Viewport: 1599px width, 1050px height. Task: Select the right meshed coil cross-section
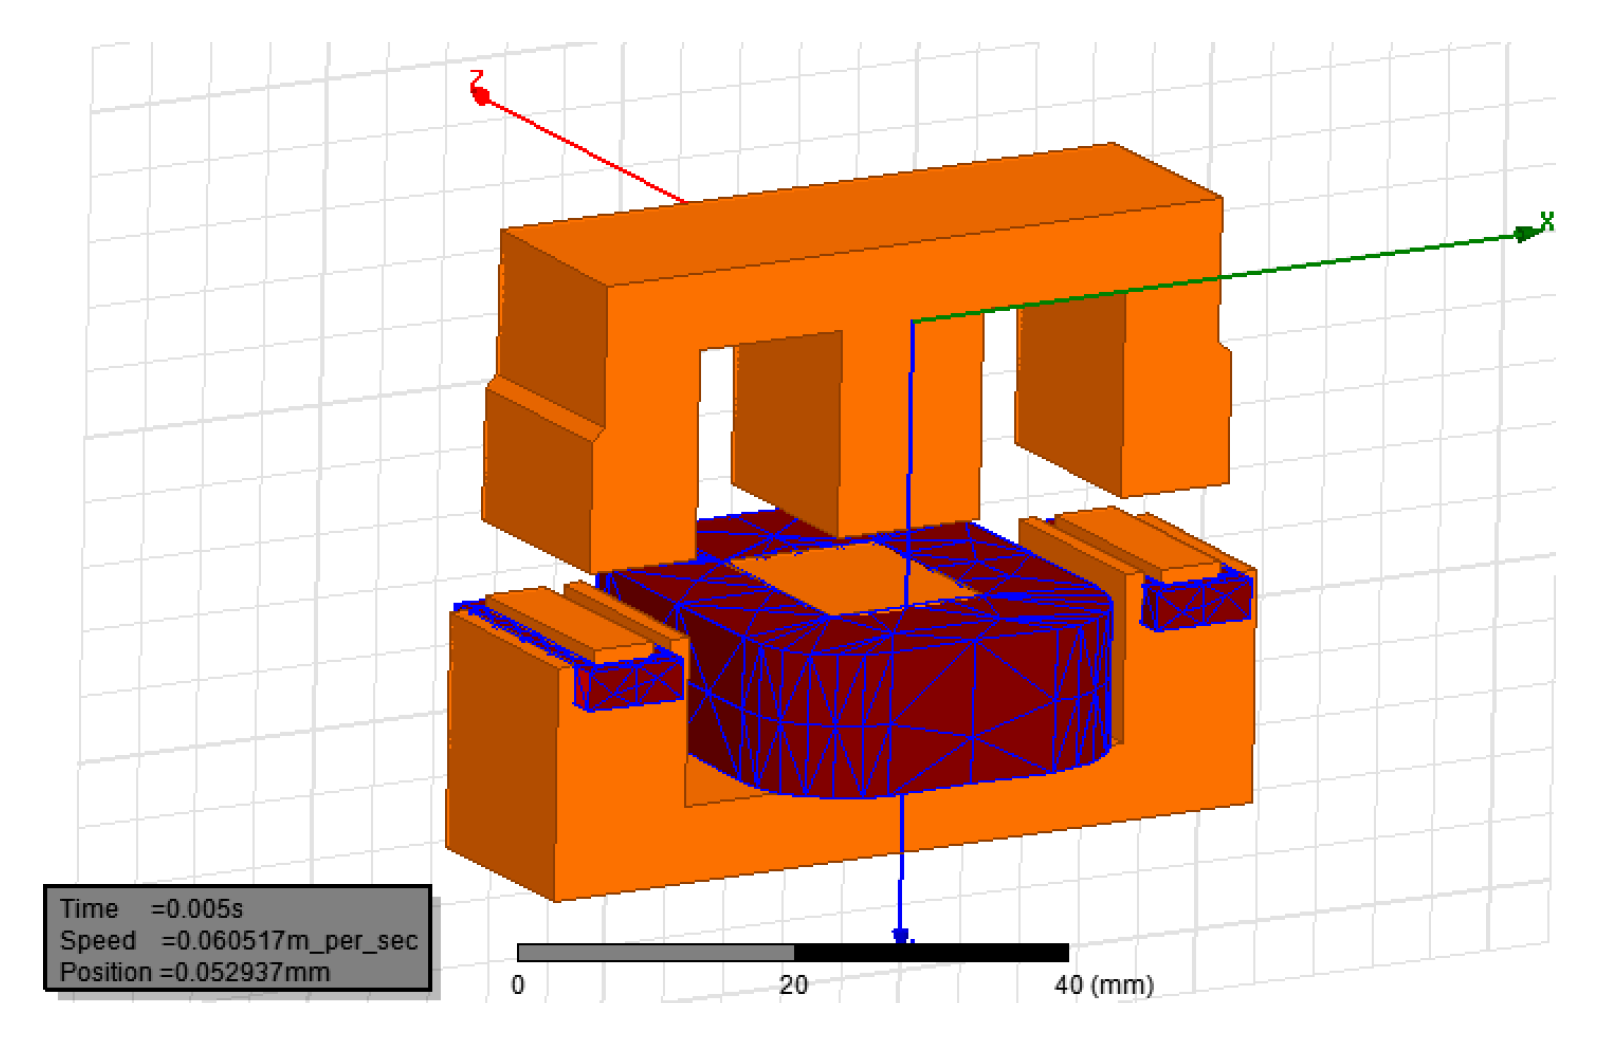(1197, 602)
